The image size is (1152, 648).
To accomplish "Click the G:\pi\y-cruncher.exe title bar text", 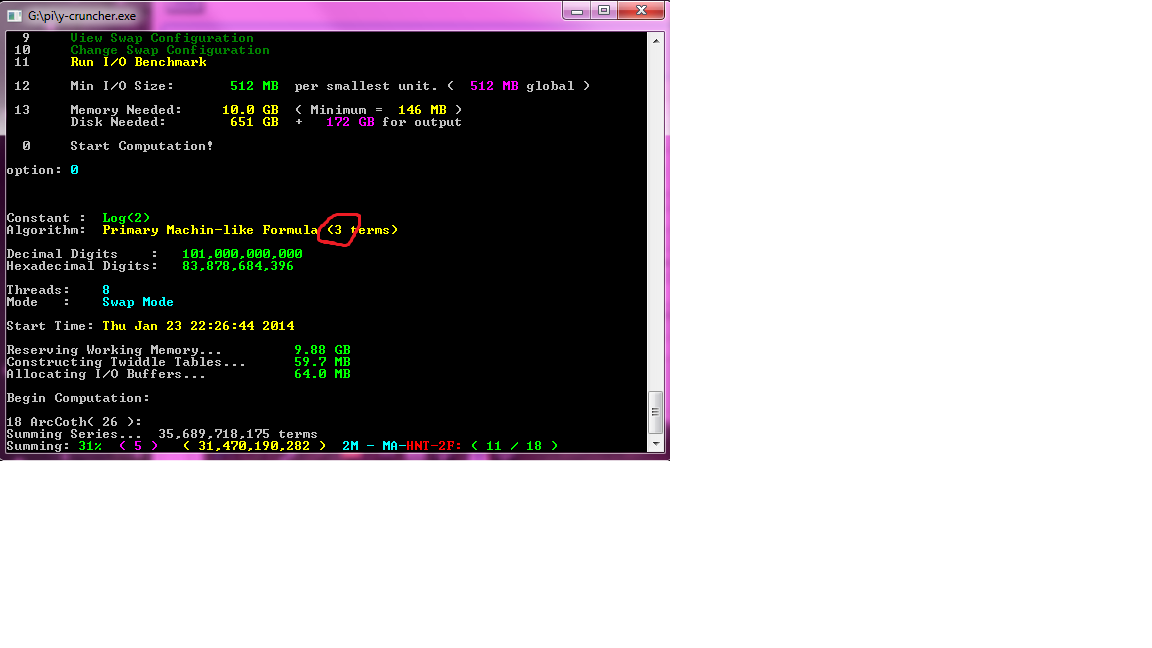I will 80,16.
